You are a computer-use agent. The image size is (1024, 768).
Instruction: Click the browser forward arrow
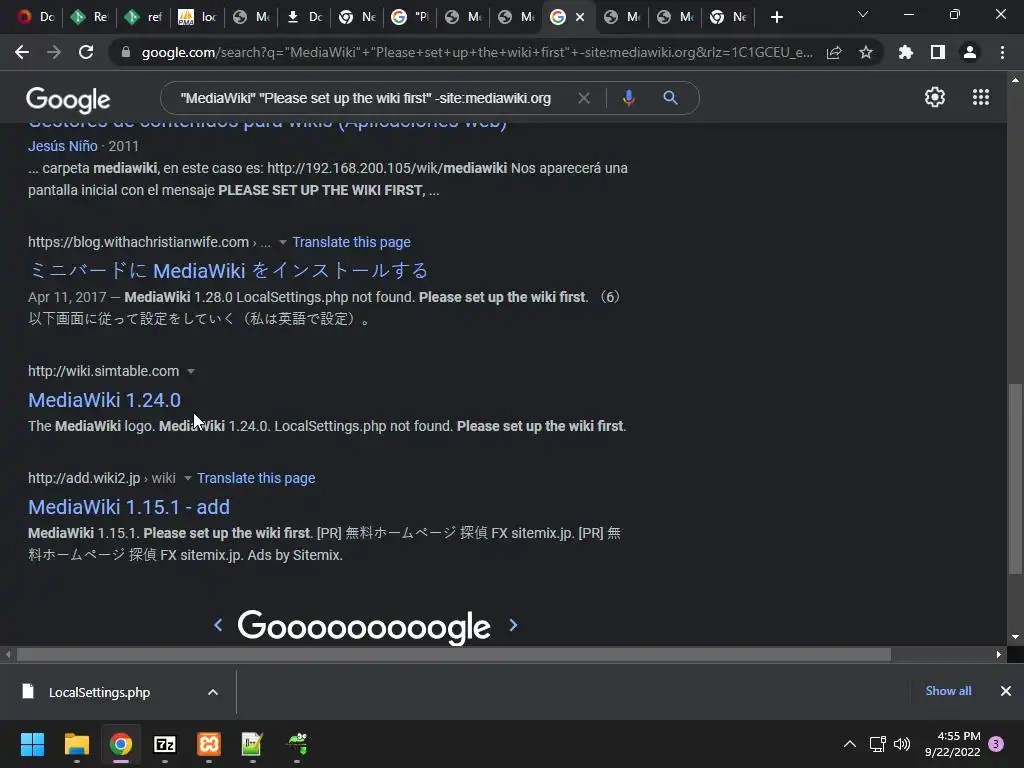54,52
